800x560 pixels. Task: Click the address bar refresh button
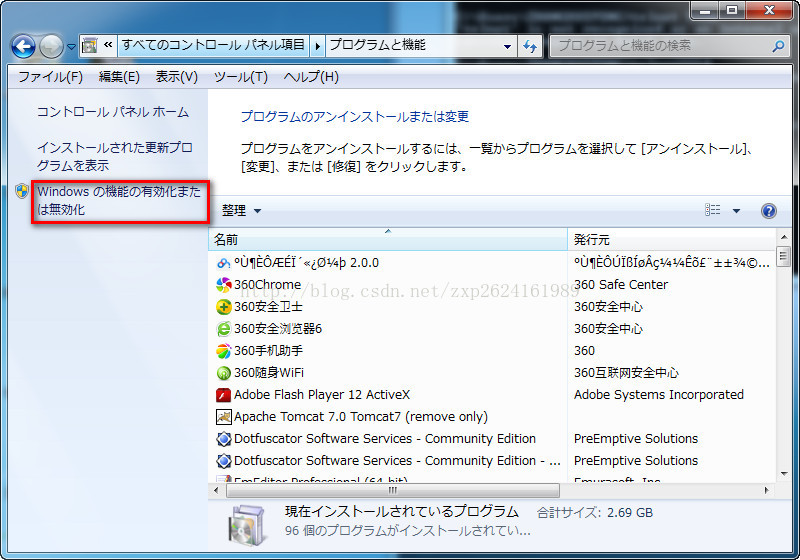pos(530,46)
